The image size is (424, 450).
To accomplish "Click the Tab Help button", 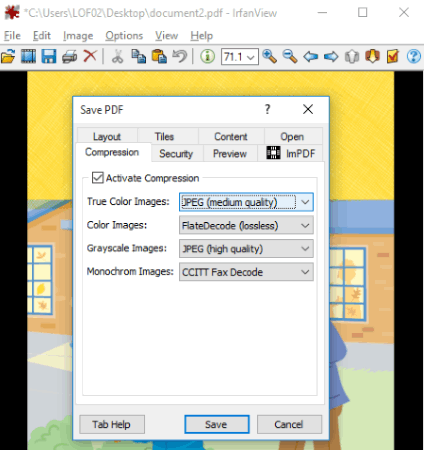I will click(112, 424).
